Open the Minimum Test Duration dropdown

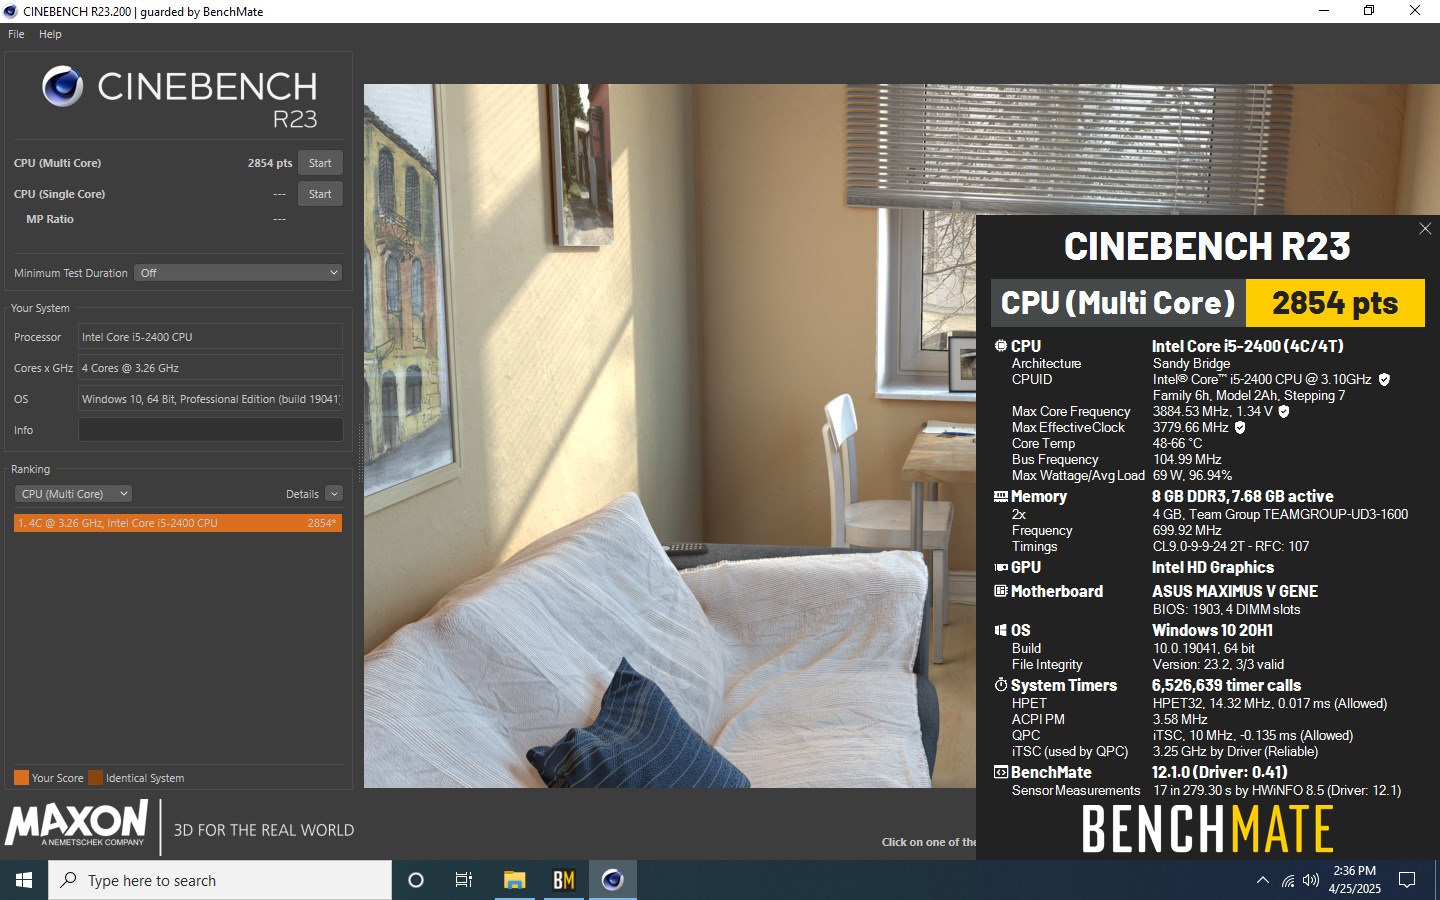(238, 273)
